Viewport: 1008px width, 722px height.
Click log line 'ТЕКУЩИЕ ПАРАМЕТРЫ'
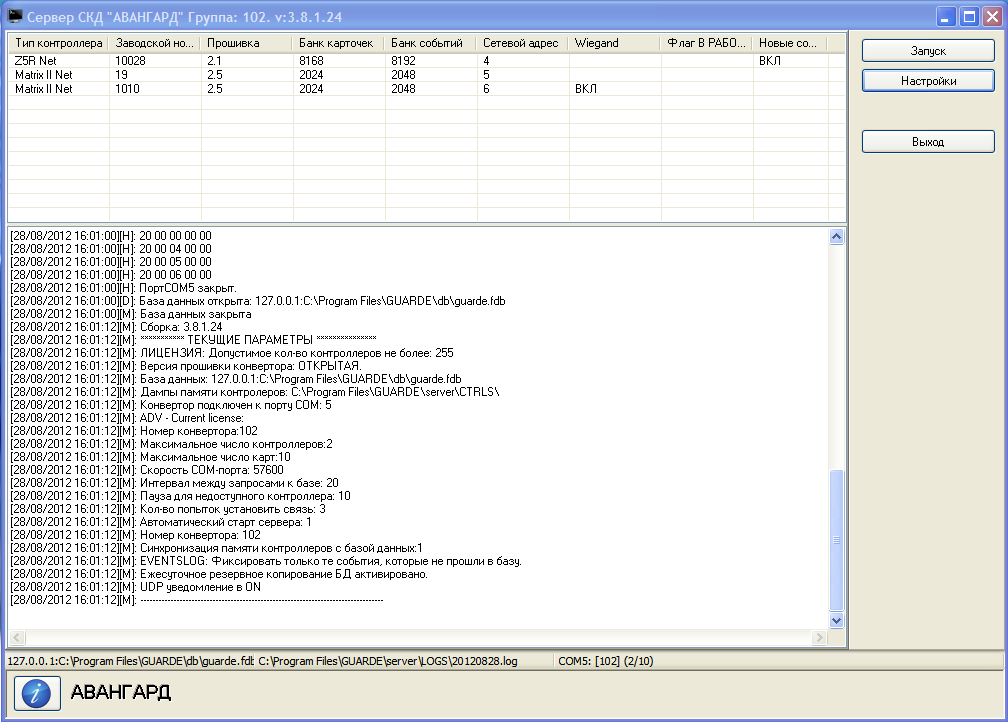pos(194,339)
